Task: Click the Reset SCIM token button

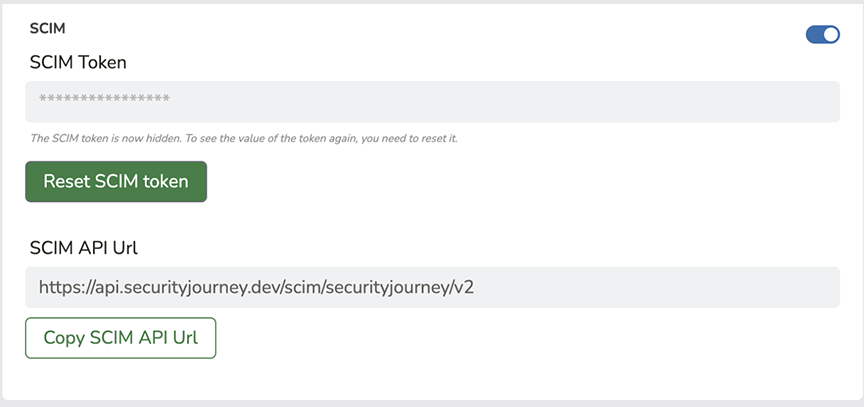Action: point(116,181)
